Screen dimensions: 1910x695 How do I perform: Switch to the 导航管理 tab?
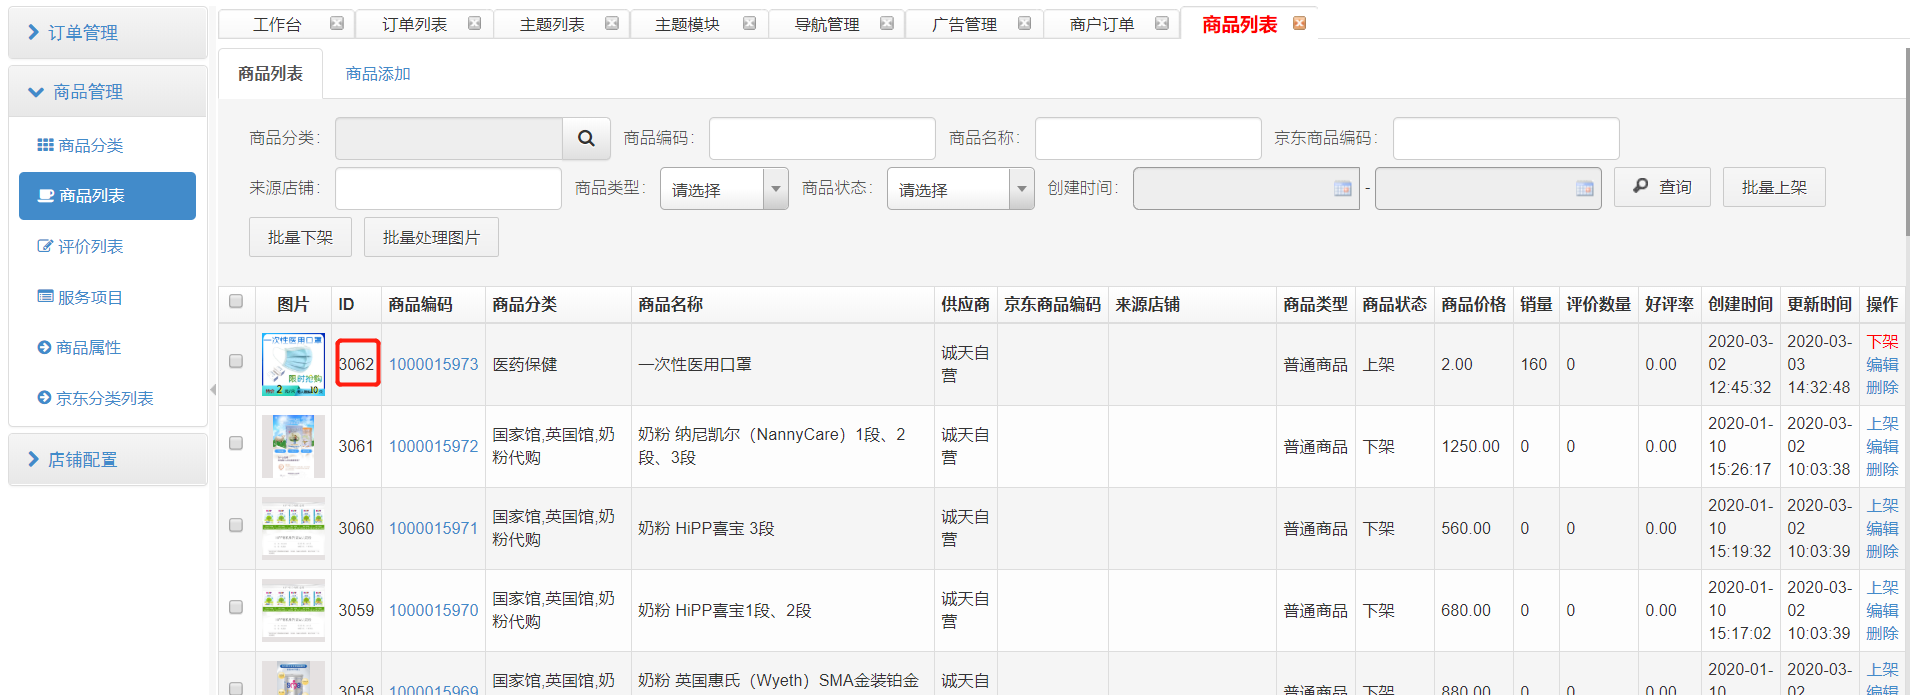click(827, 24)
